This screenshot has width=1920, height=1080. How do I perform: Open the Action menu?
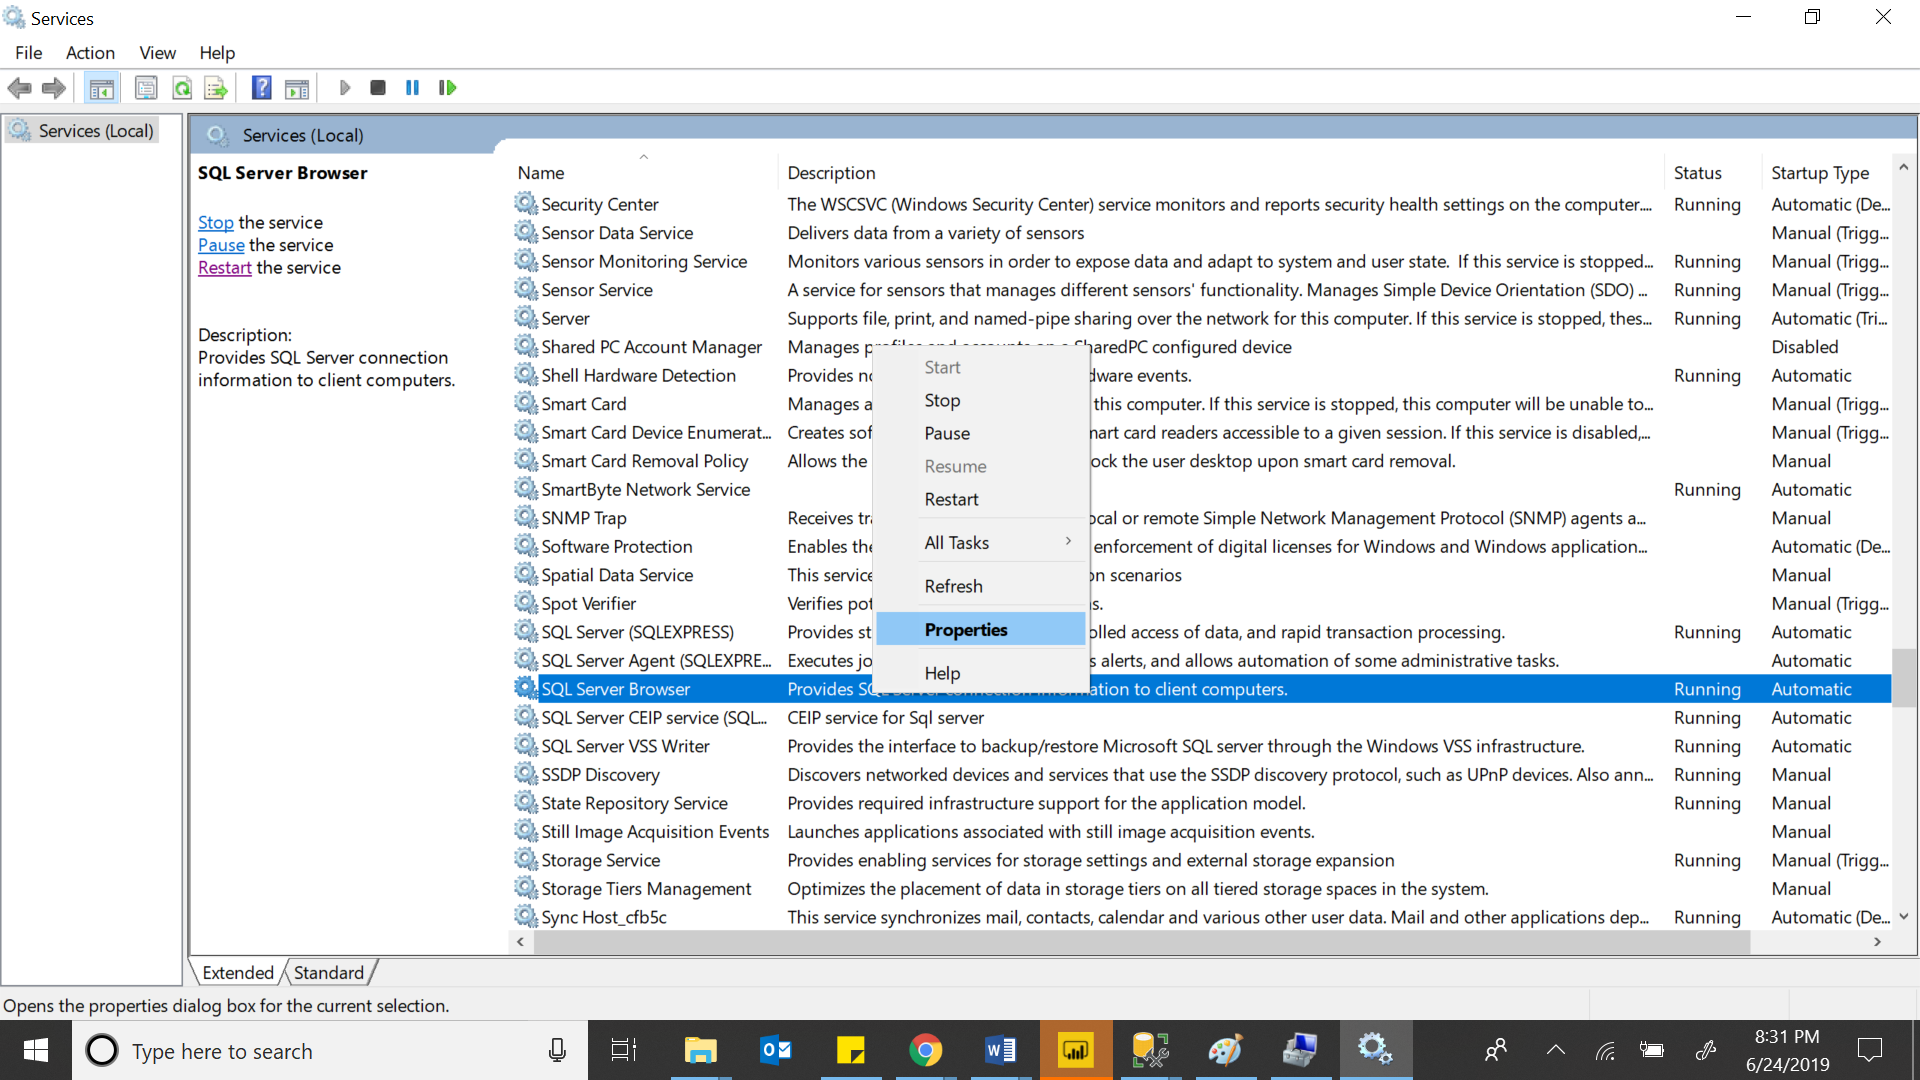(x=90, y=53)
